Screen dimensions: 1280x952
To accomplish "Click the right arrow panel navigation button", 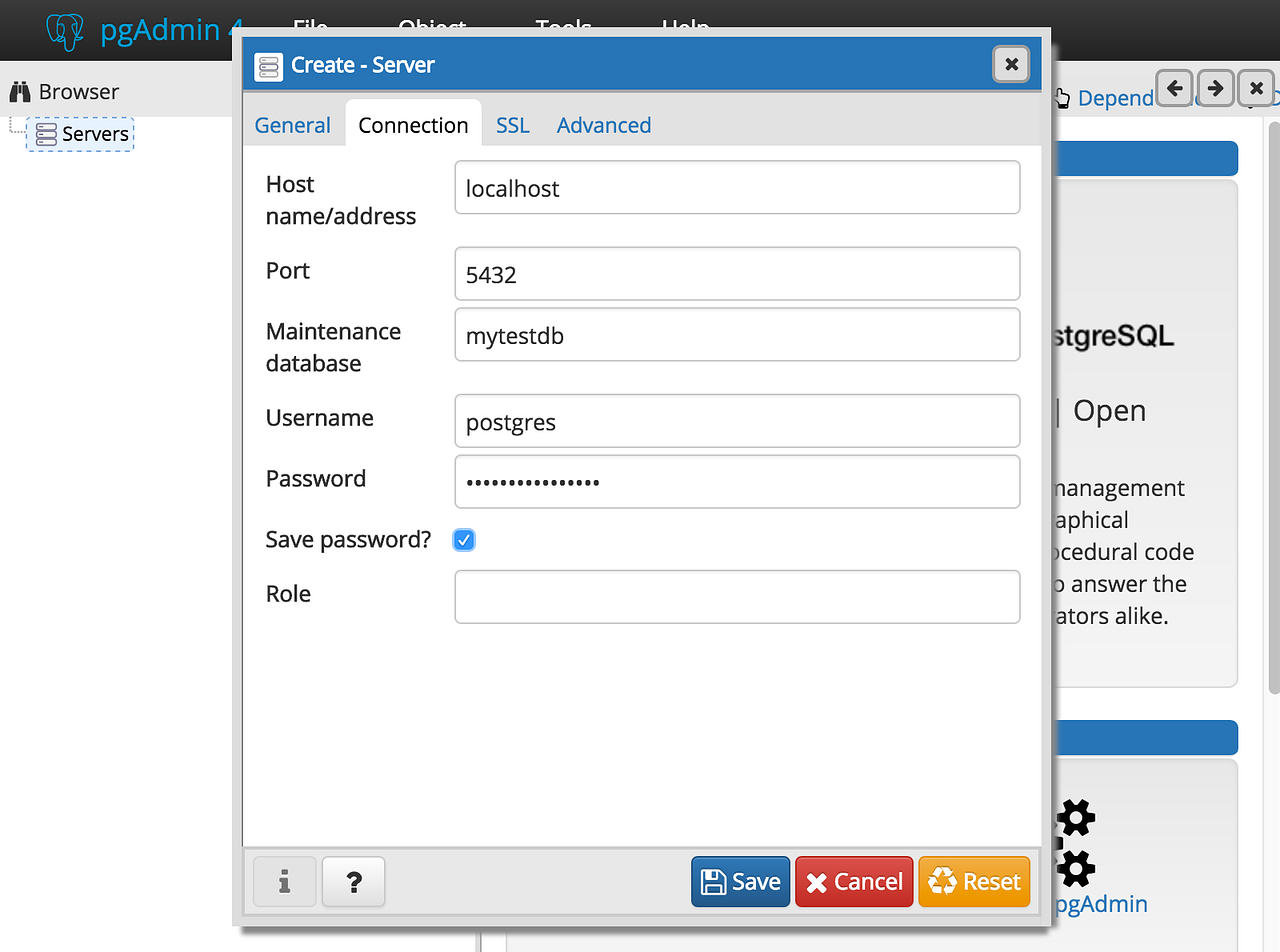I will (x=1215, y=88).
